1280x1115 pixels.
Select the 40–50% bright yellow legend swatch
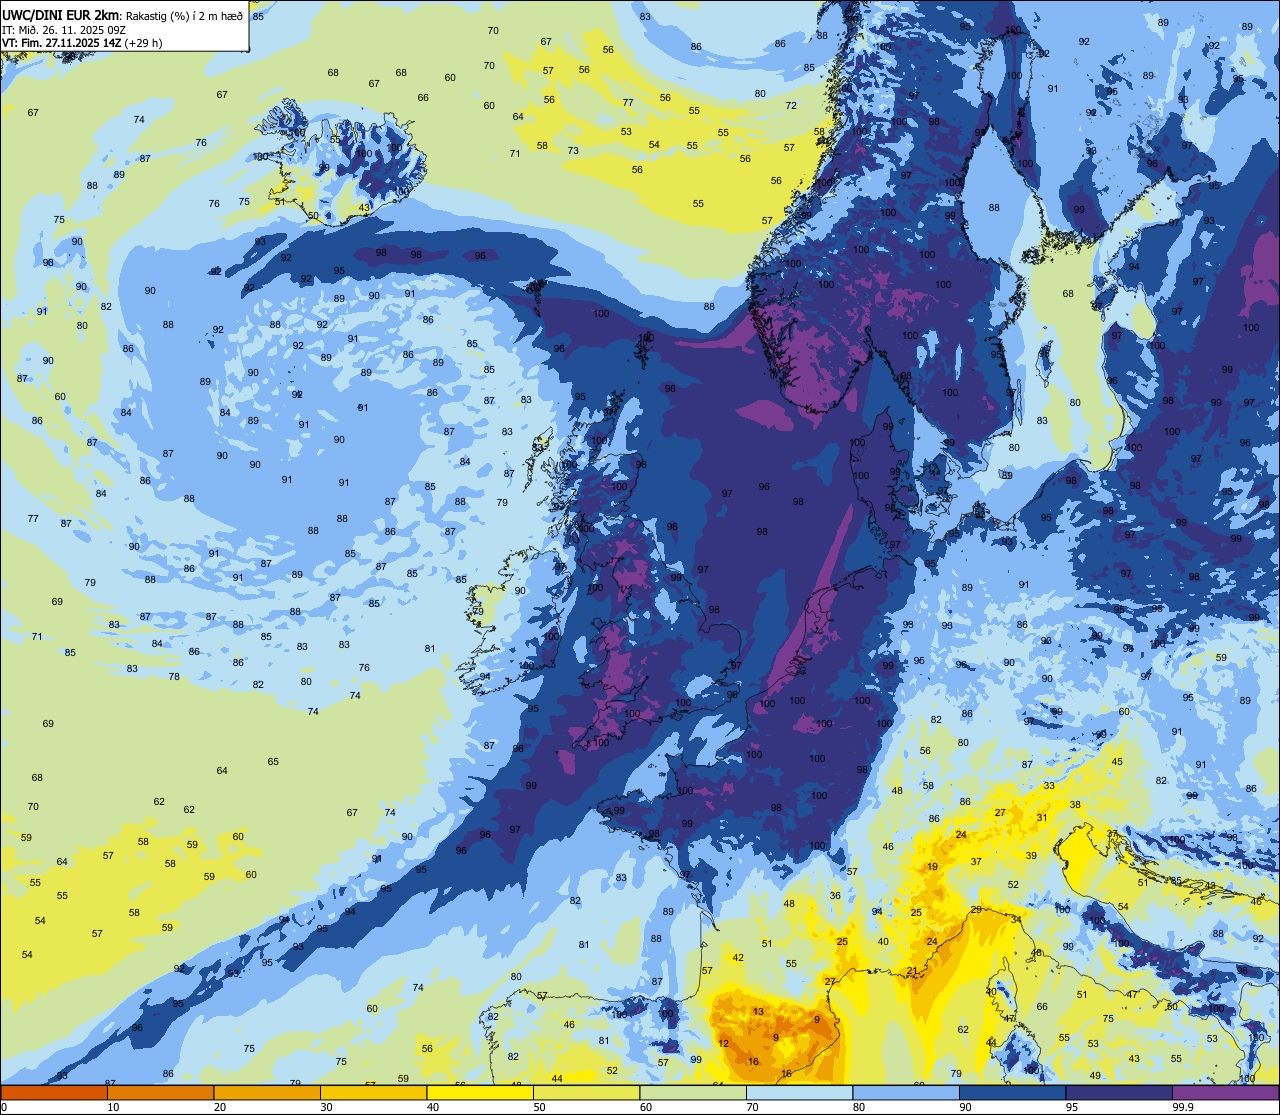point(480,1092)
